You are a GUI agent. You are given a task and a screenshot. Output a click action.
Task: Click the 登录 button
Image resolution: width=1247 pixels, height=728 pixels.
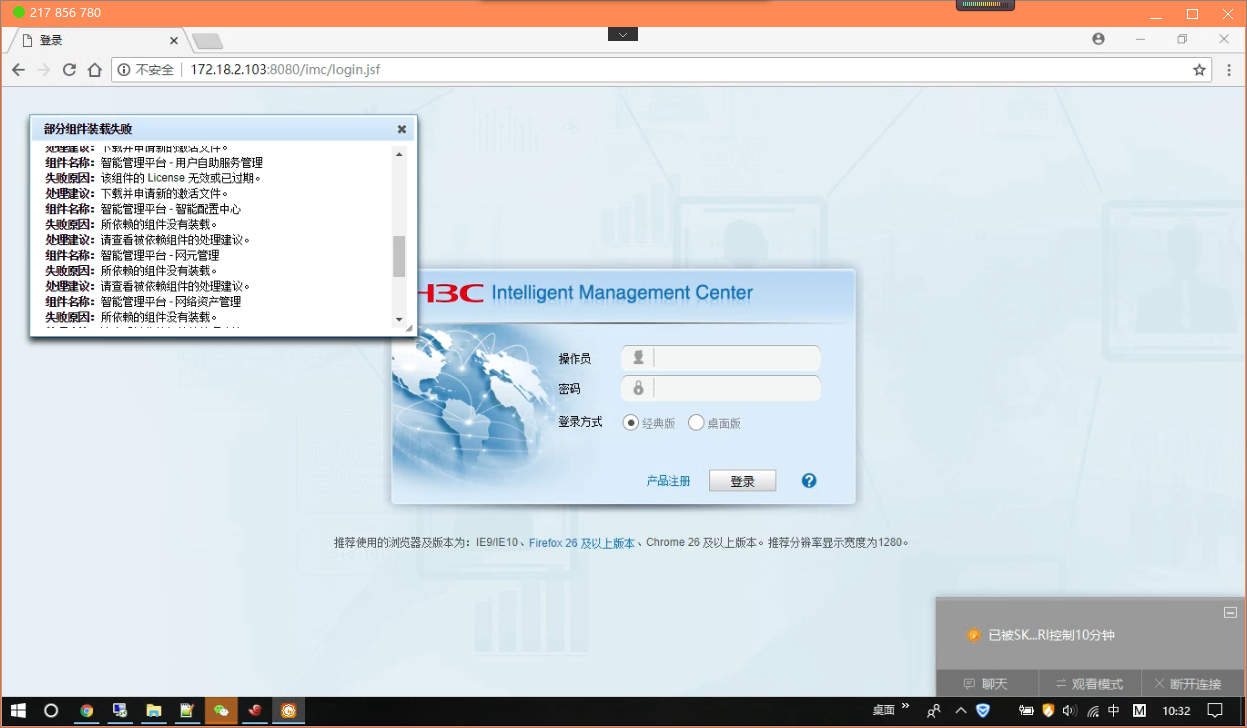point(742,481)
